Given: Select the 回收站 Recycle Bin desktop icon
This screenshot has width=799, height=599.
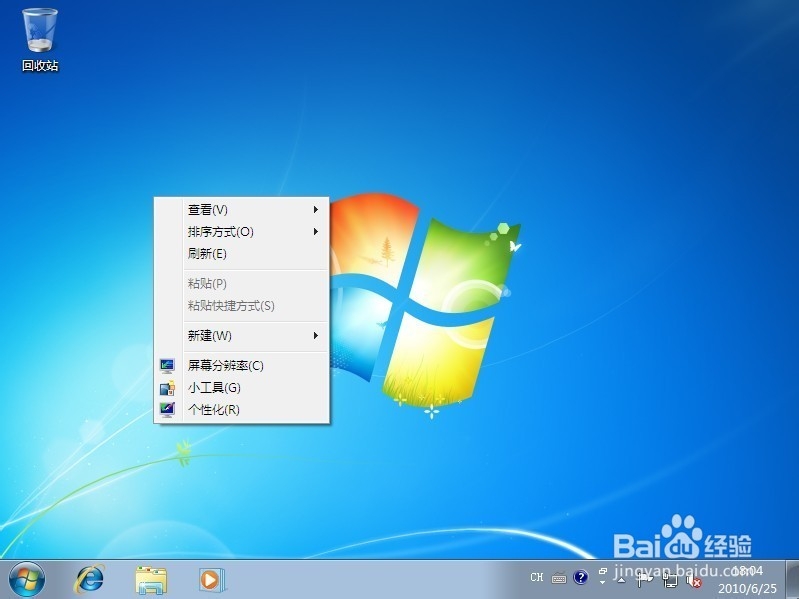Looking at the screenshot, I should [x=40, y=40].
